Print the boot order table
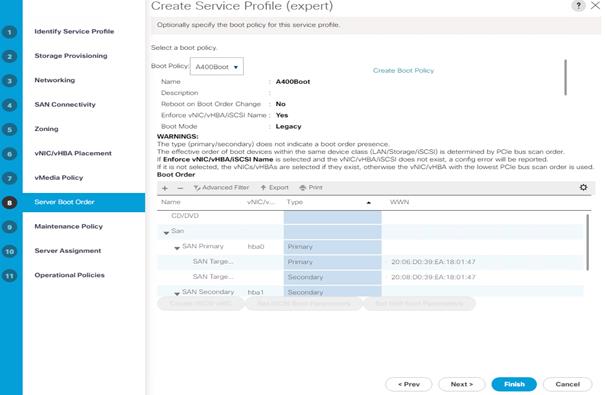605x395 pixels. (x=311, y=187)
